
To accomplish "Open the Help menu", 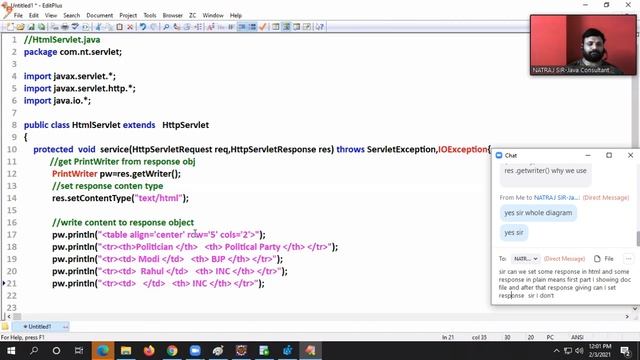I will click(236, 16).
